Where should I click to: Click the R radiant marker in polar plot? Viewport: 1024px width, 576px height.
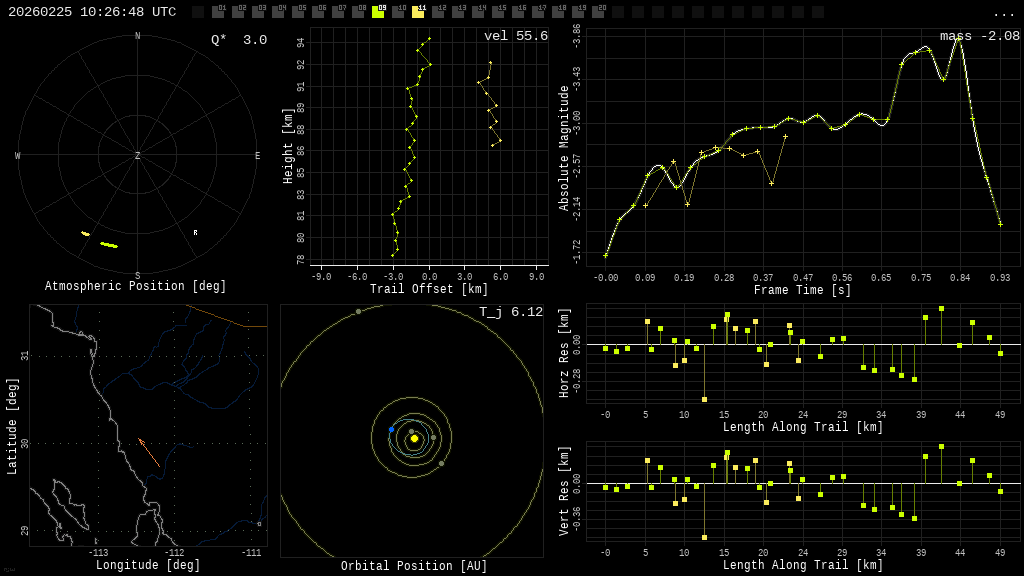pyautogui.click(x=195, y=233)
